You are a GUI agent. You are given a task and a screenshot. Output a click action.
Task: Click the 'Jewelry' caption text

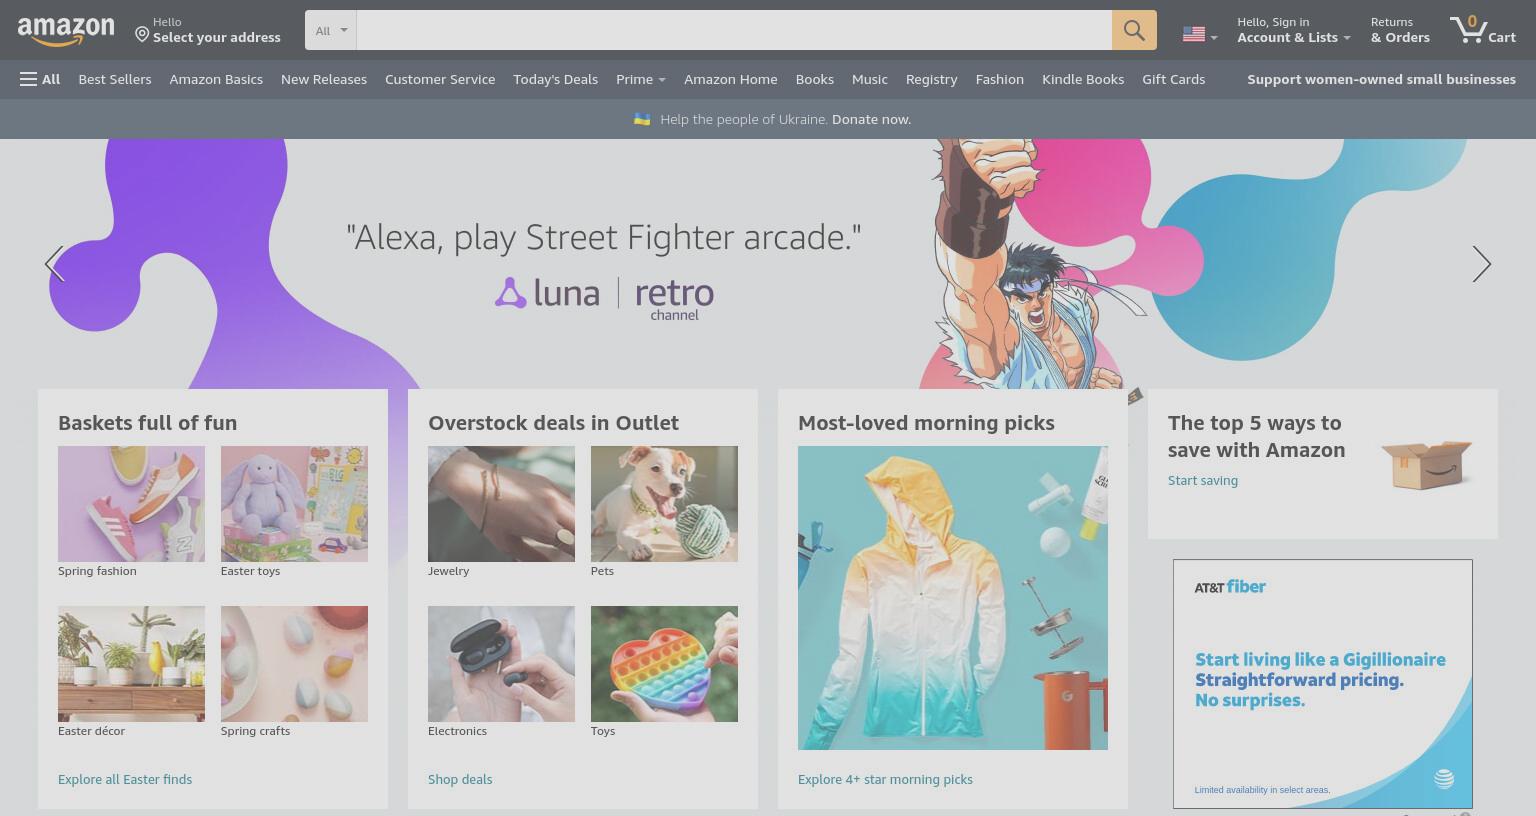[x=448, y=571]
